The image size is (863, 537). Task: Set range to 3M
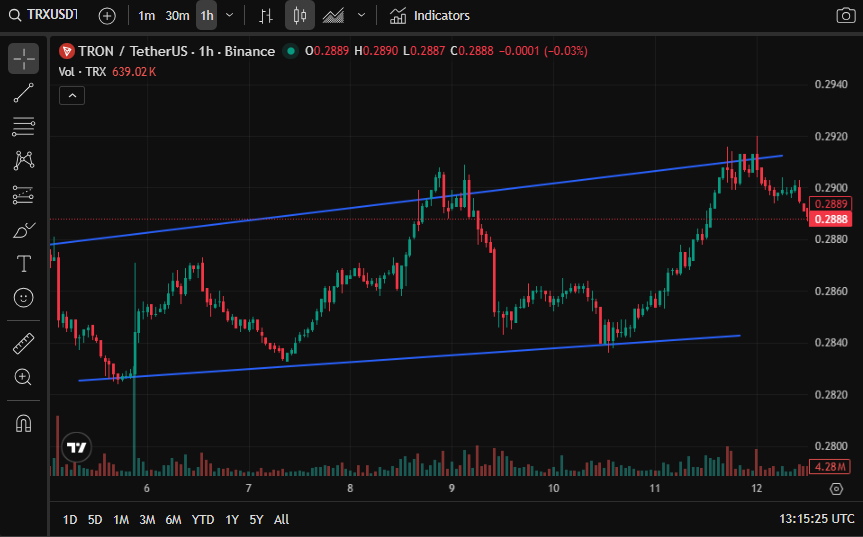pos(147,519)
